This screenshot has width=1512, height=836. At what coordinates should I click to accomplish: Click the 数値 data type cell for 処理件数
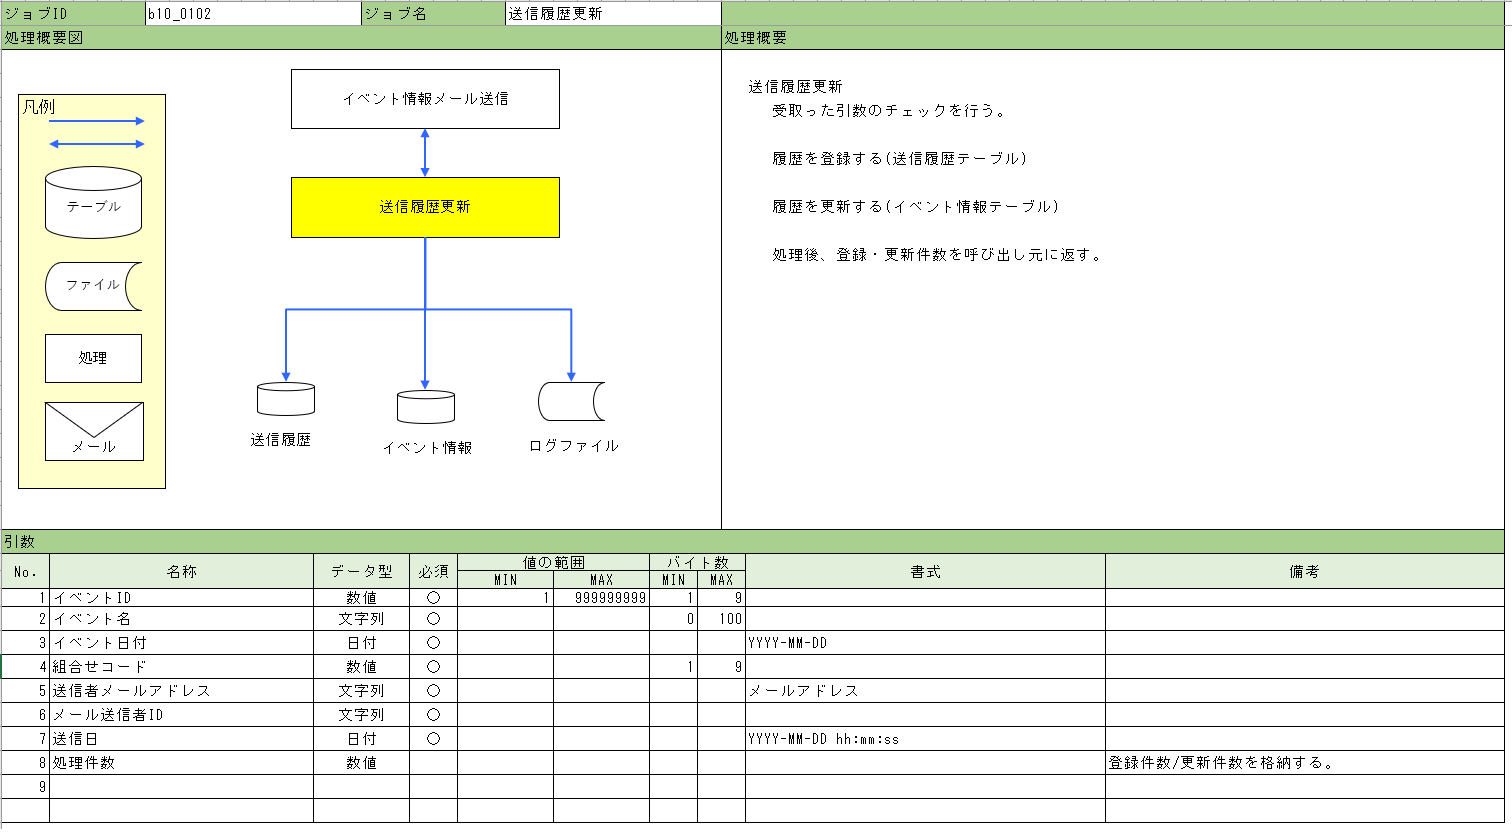tap(362, 763)
